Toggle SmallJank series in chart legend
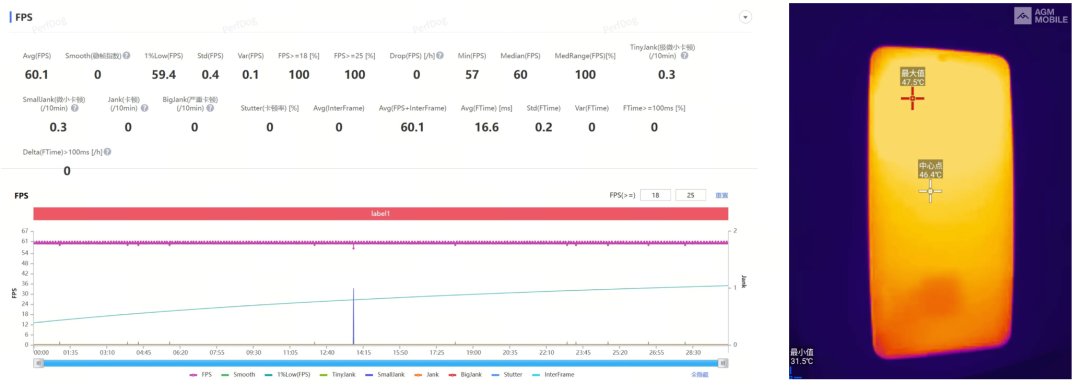Viewport: 1080px width, 386px height. (386, 374)
